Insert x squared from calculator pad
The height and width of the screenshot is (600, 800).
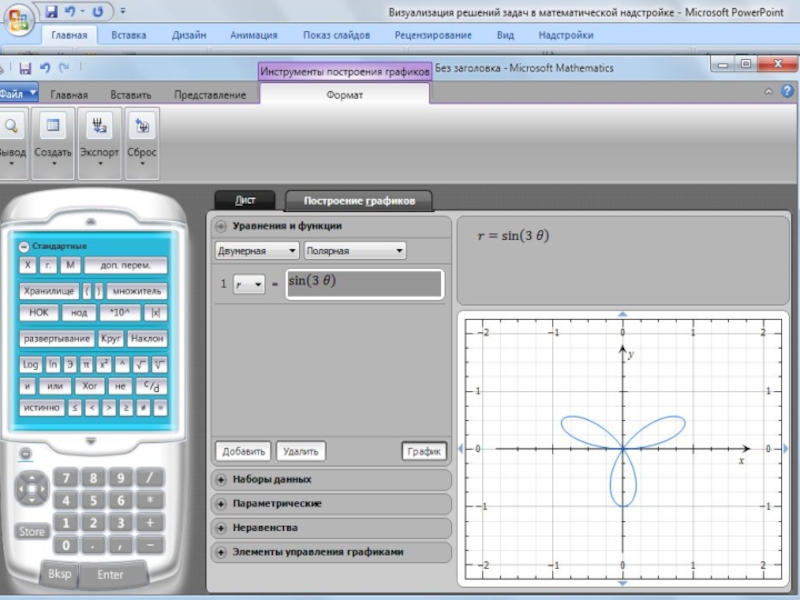pos(104,364)
